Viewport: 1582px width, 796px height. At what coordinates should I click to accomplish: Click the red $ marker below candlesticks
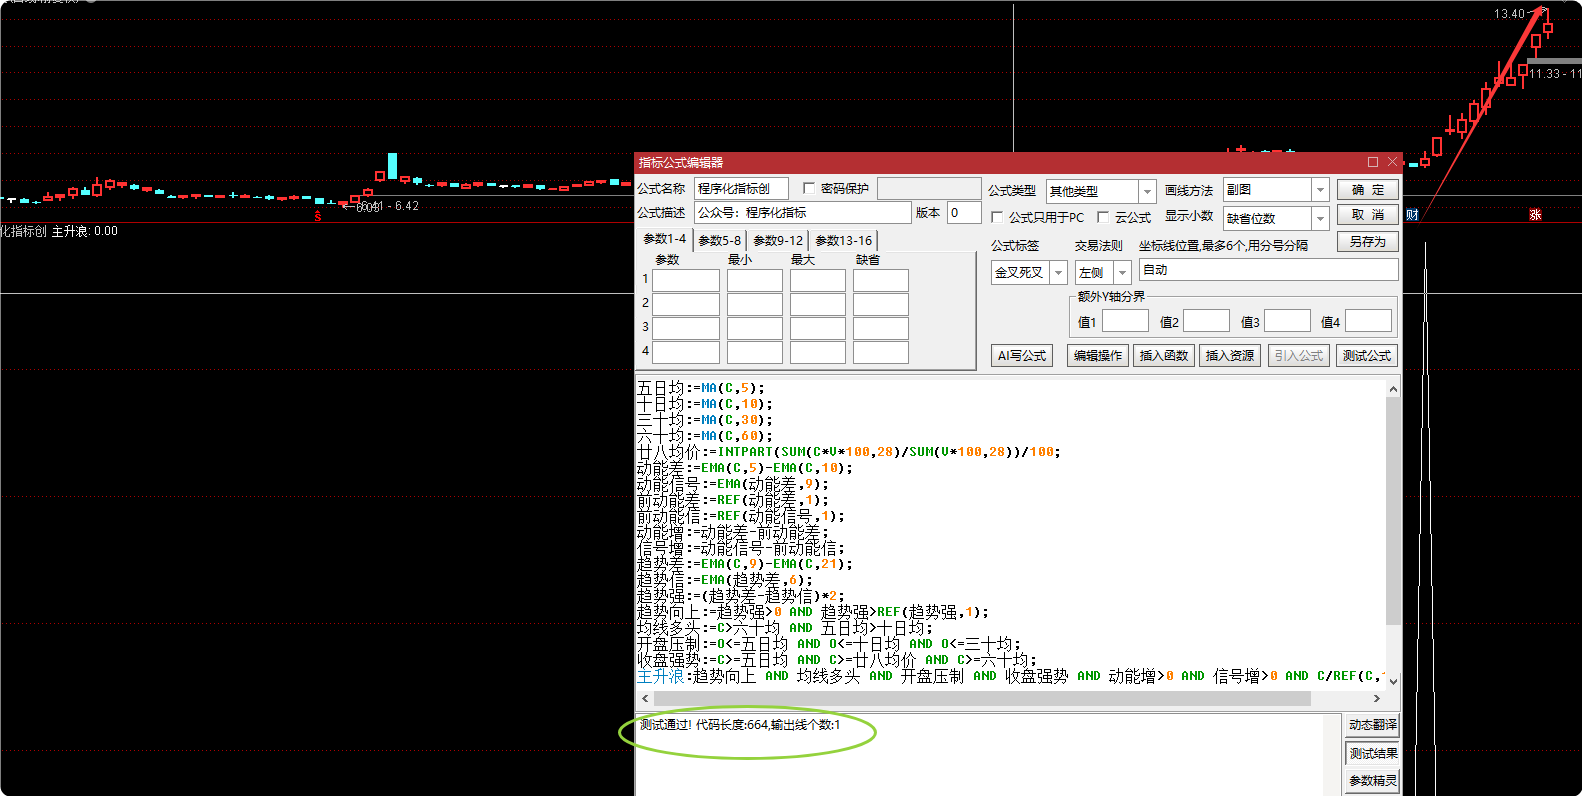click(318, 216)
